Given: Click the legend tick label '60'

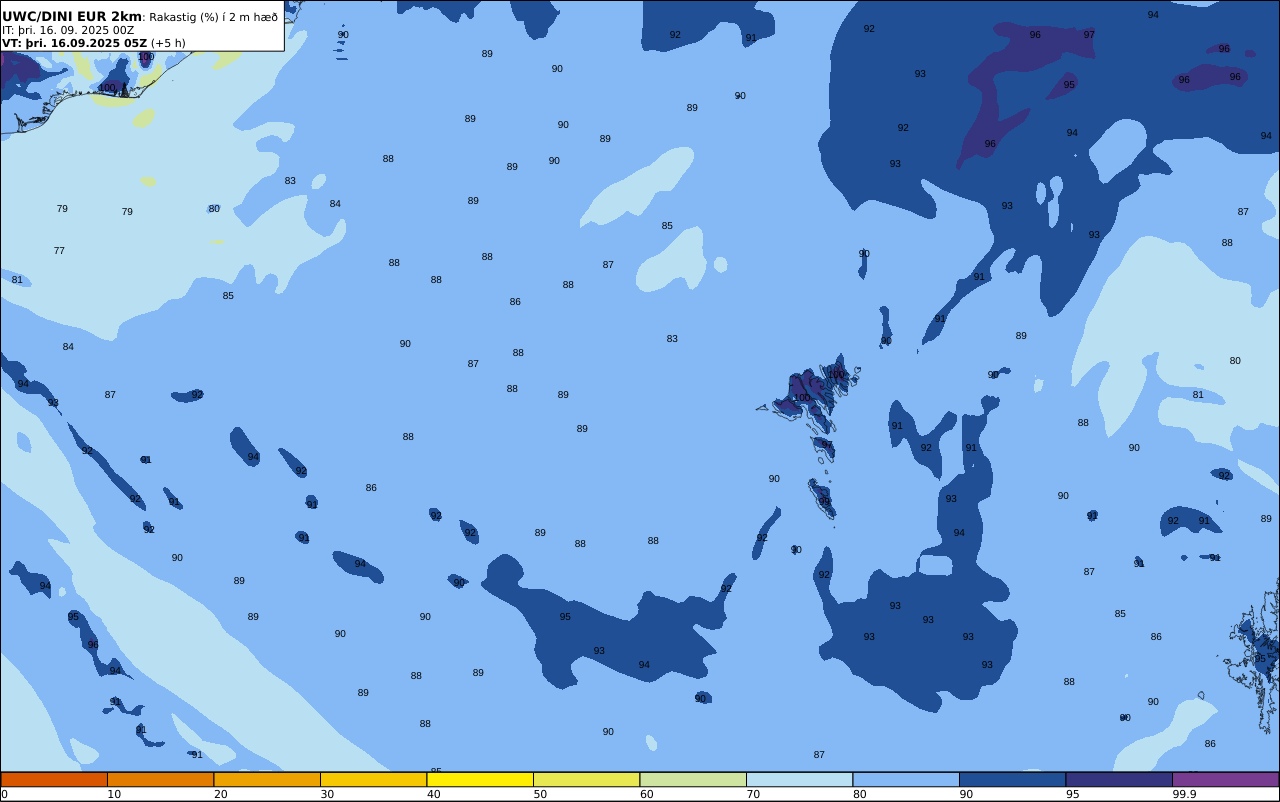Looking at the screenshot, I should 646,794.
